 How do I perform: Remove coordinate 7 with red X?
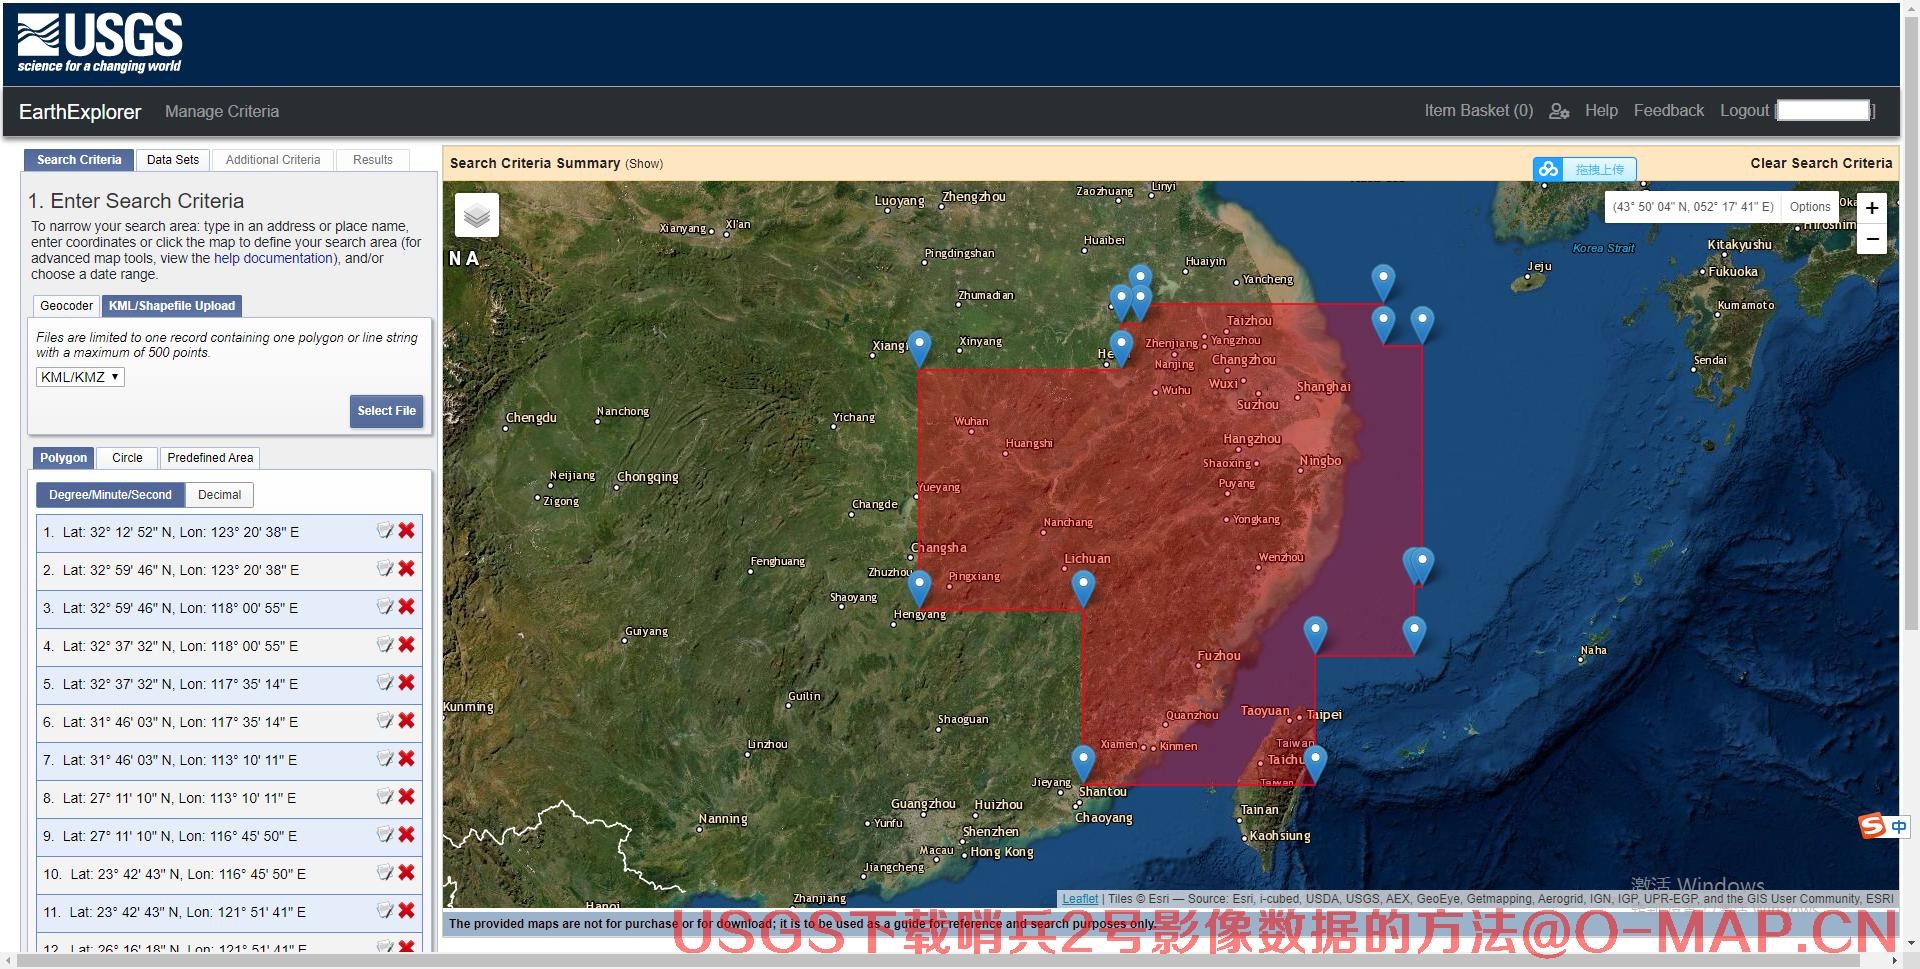(407, 759)
